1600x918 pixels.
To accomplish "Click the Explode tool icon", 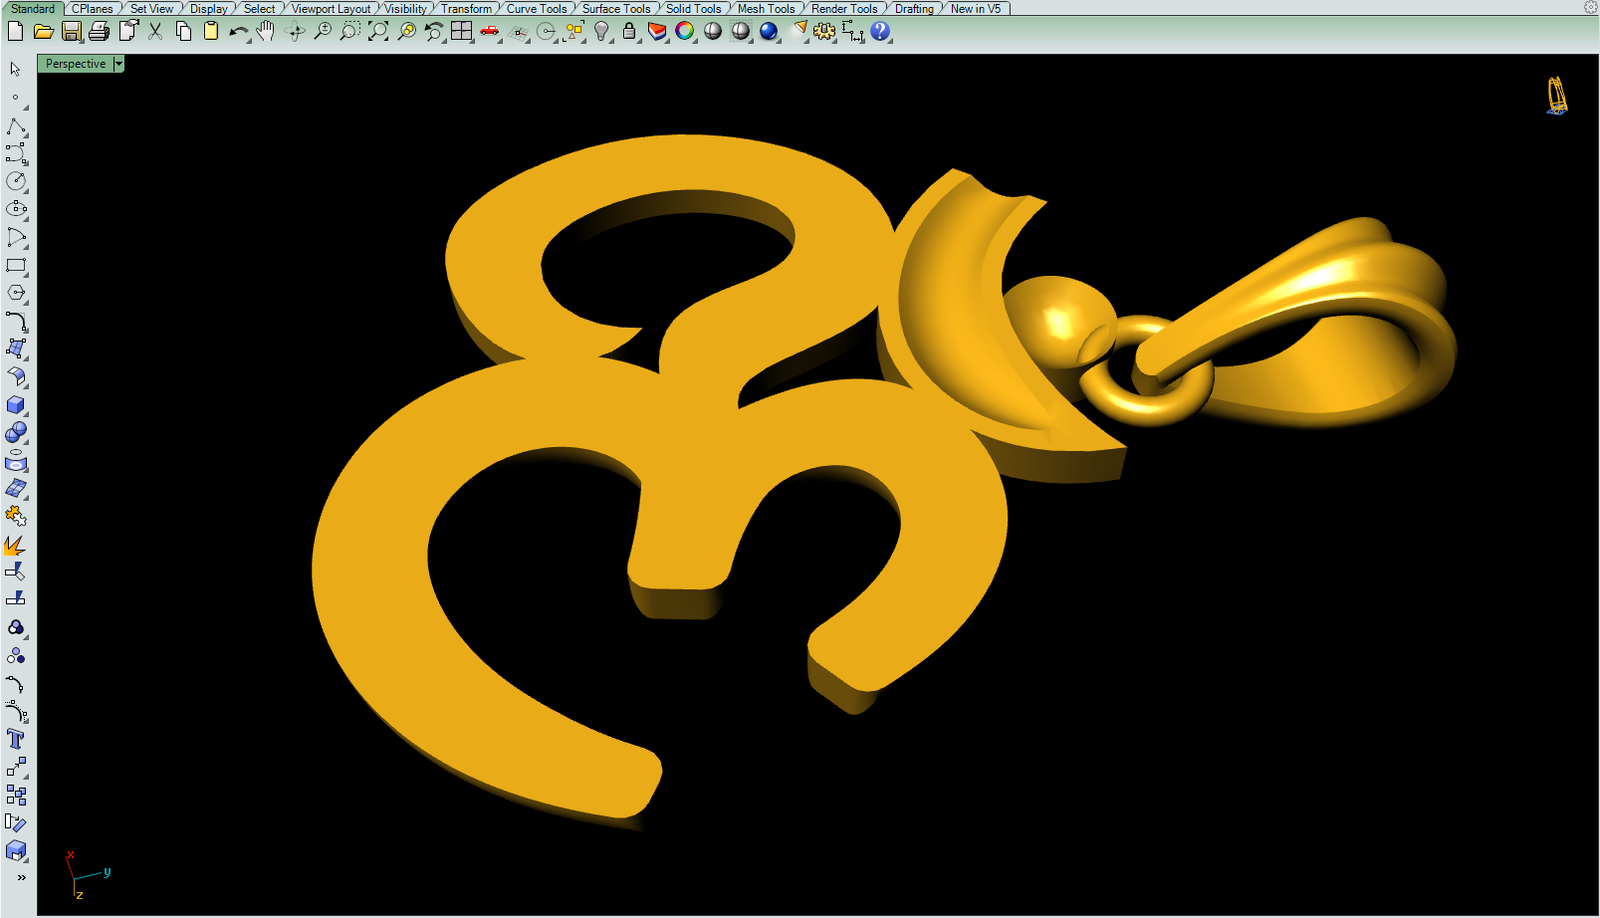I will 15,545.
